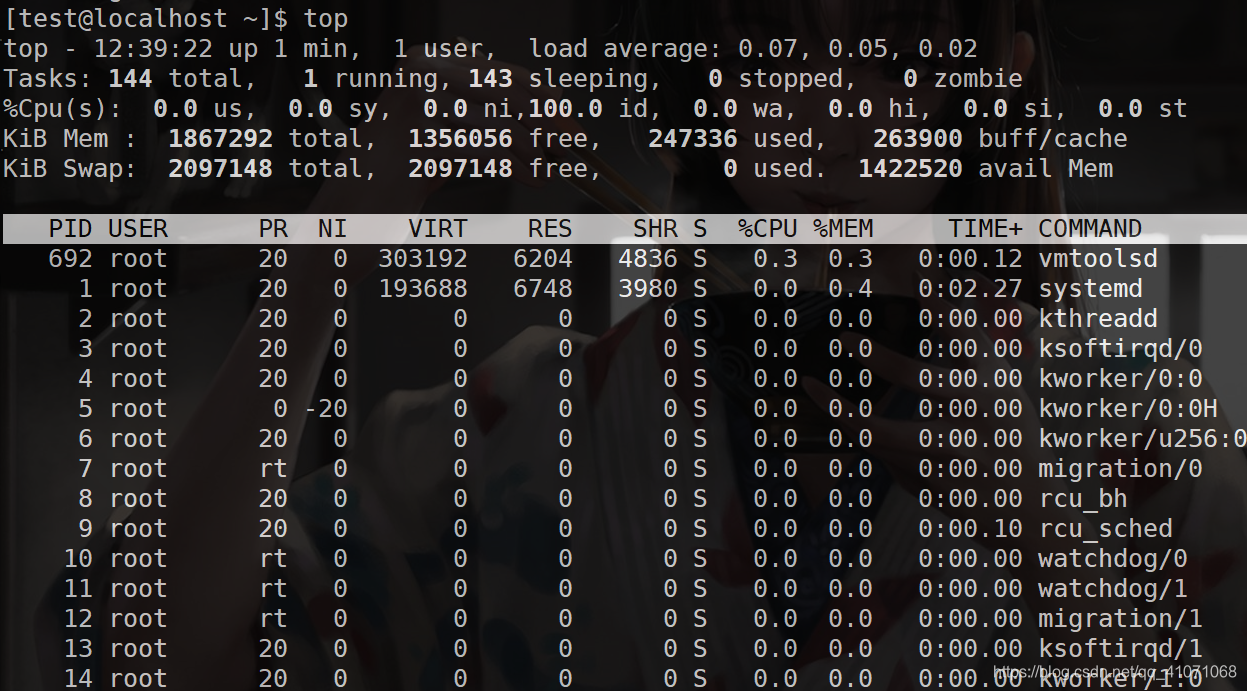Click the free memory value 1356056

(461, 139)
